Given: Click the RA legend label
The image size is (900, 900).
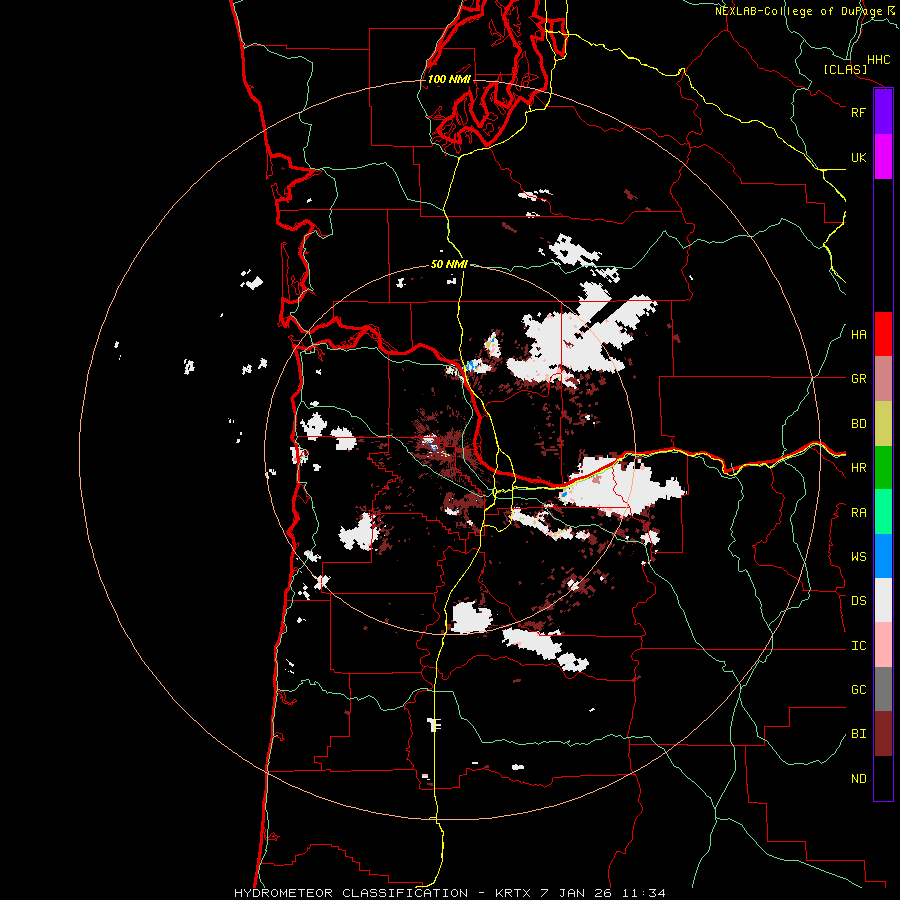Looking at the screenshot, I should 858,513.
